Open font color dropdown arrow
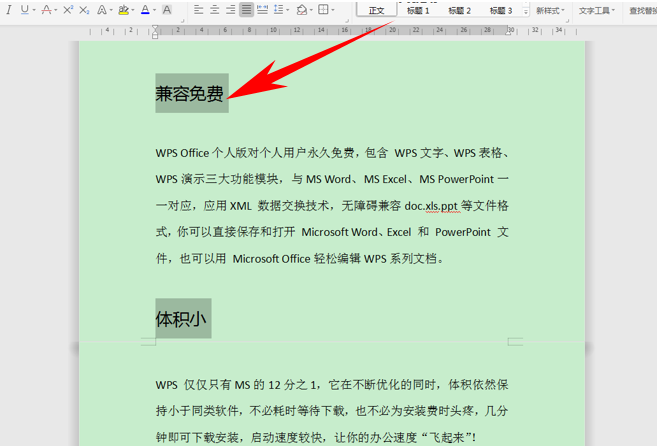Image resolution: width=657 pixels, height=446 pixels. [x=154, y=10]
